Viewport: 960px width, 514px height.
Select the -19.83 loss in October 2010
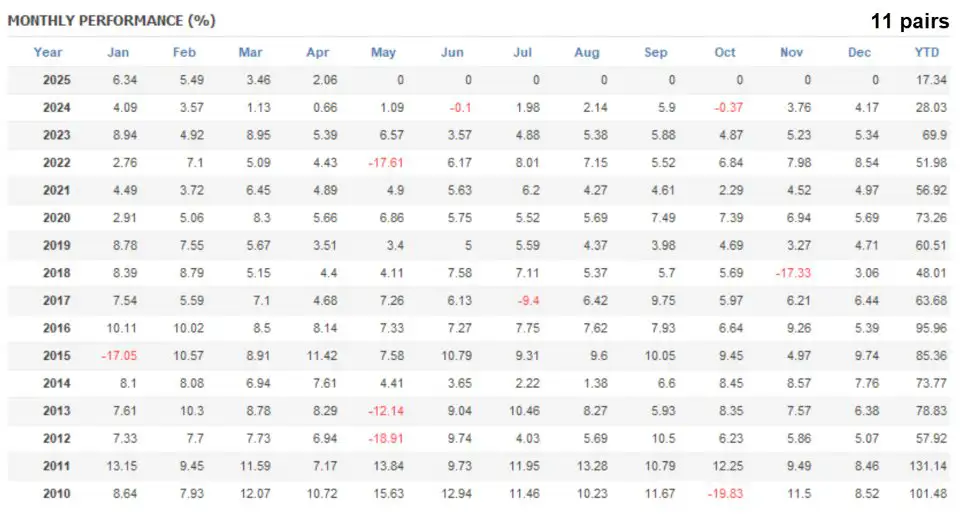point(725,492)
